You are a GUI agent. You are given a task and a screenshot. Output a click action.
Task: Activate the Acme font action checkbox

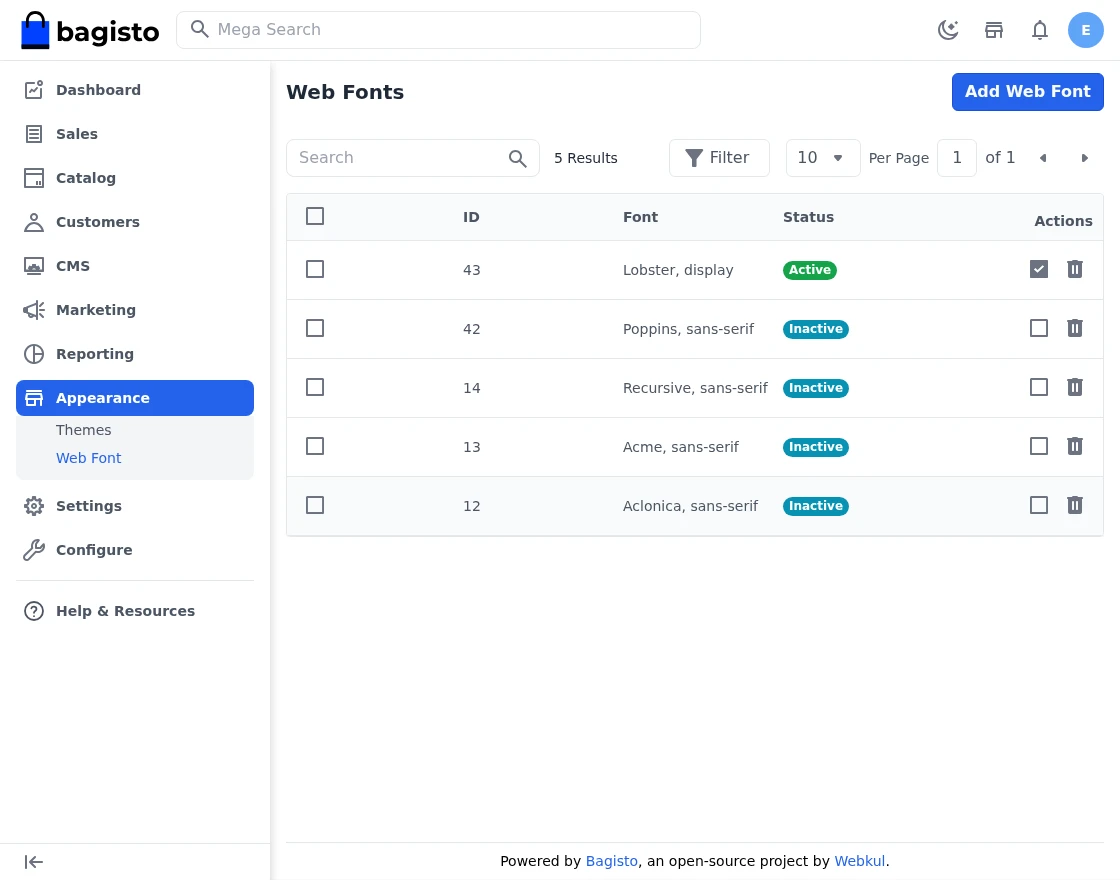click(1039, 446)
